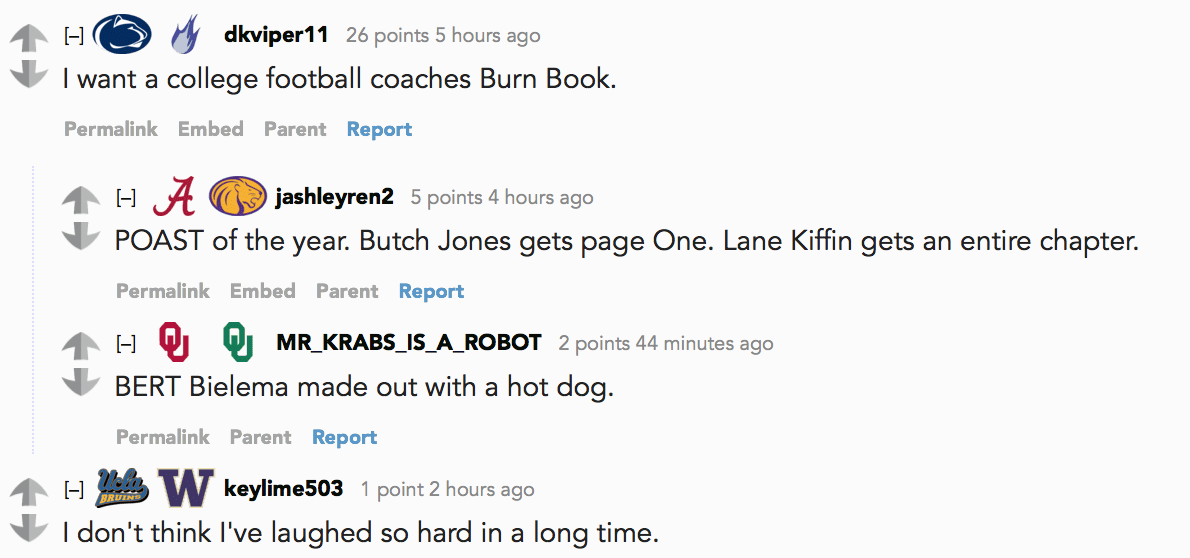Downvote jashleyren2's comment
The height and width of the screenshot is (558, 1190).
point(80,235)
